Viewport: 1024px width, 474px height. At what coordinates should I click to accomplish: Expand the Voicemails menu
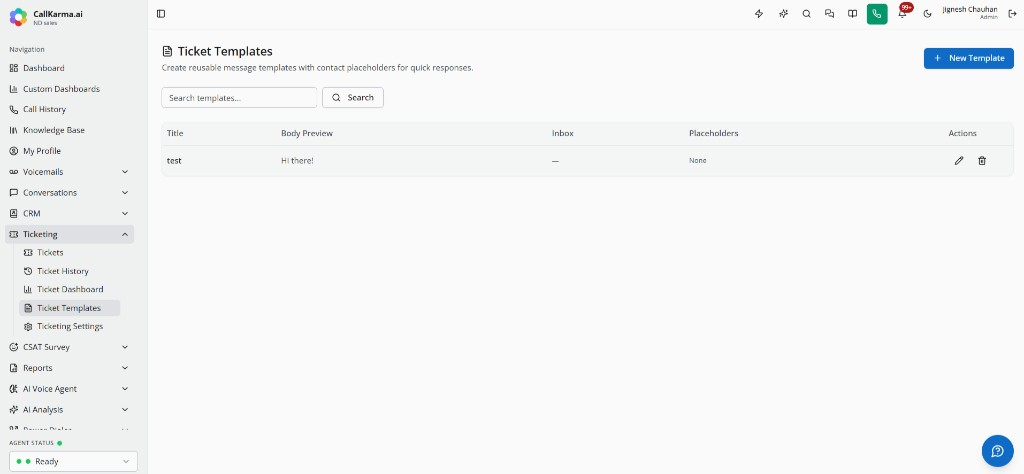[69, 172]
